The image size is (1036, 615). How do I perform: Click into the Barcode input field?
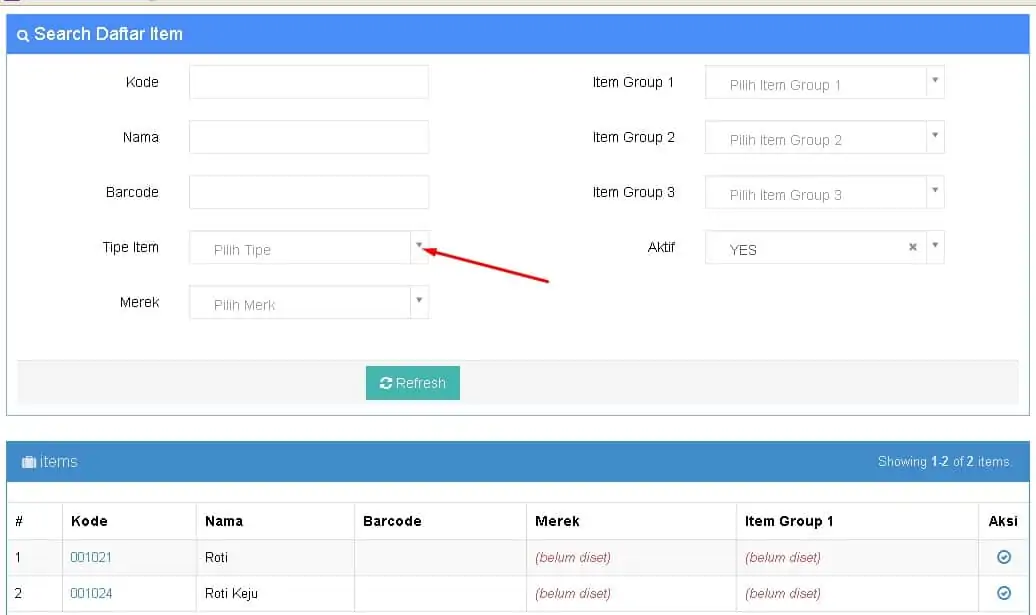308,192
